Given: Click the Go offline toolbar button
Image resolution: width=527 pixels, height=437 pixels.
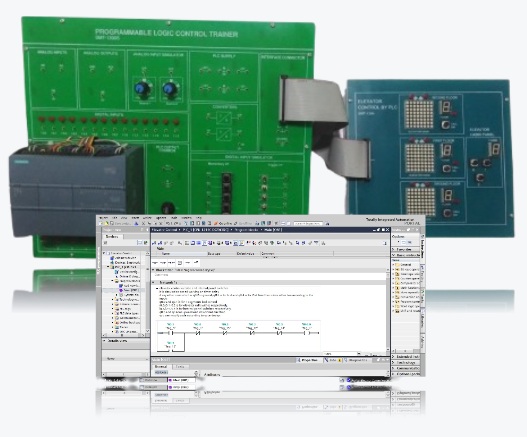Looking at the screenshot, I should 245,223.
